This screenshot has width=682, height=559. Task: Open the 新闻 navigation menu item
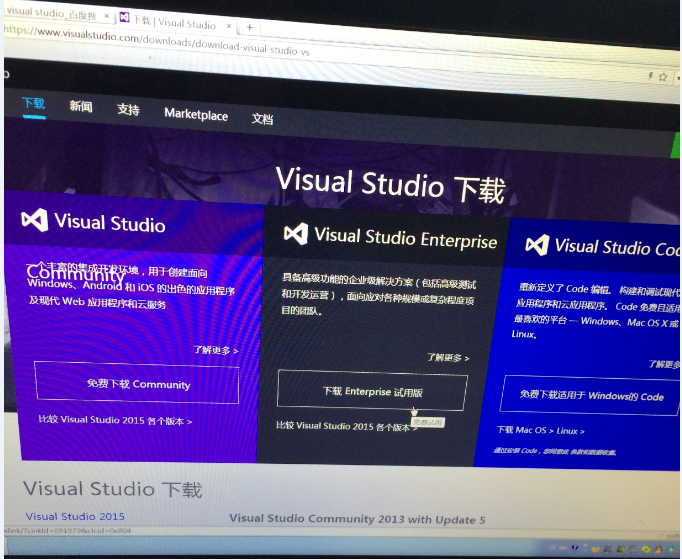pos(81,106)
